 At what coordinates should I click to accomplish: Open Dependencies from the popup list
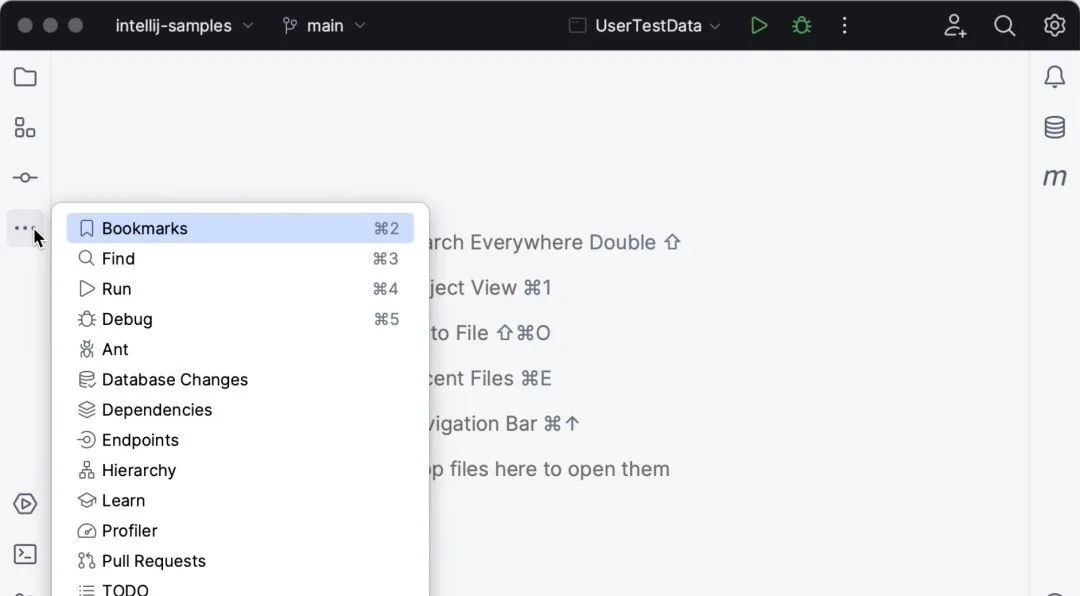240,410
